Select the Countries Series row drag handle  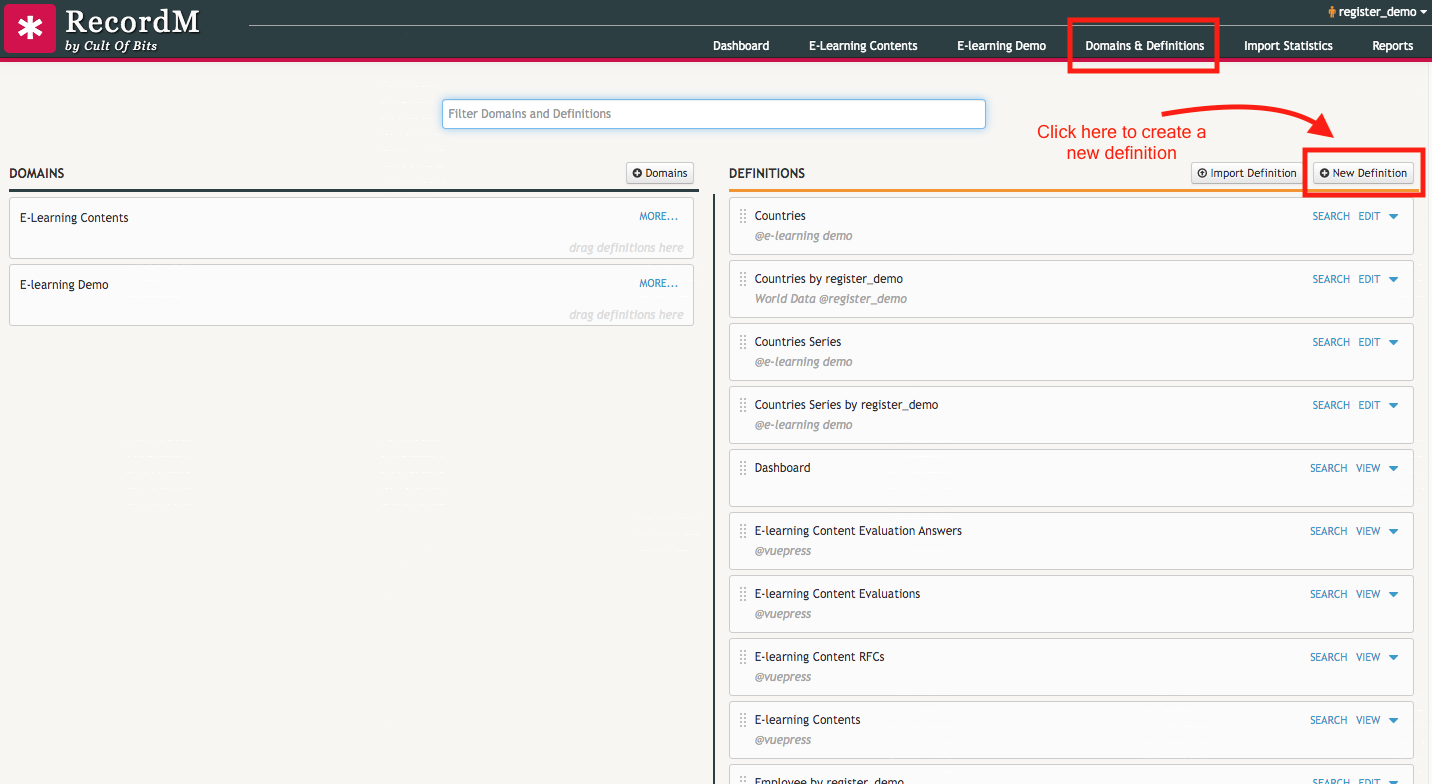coord(743,342)
